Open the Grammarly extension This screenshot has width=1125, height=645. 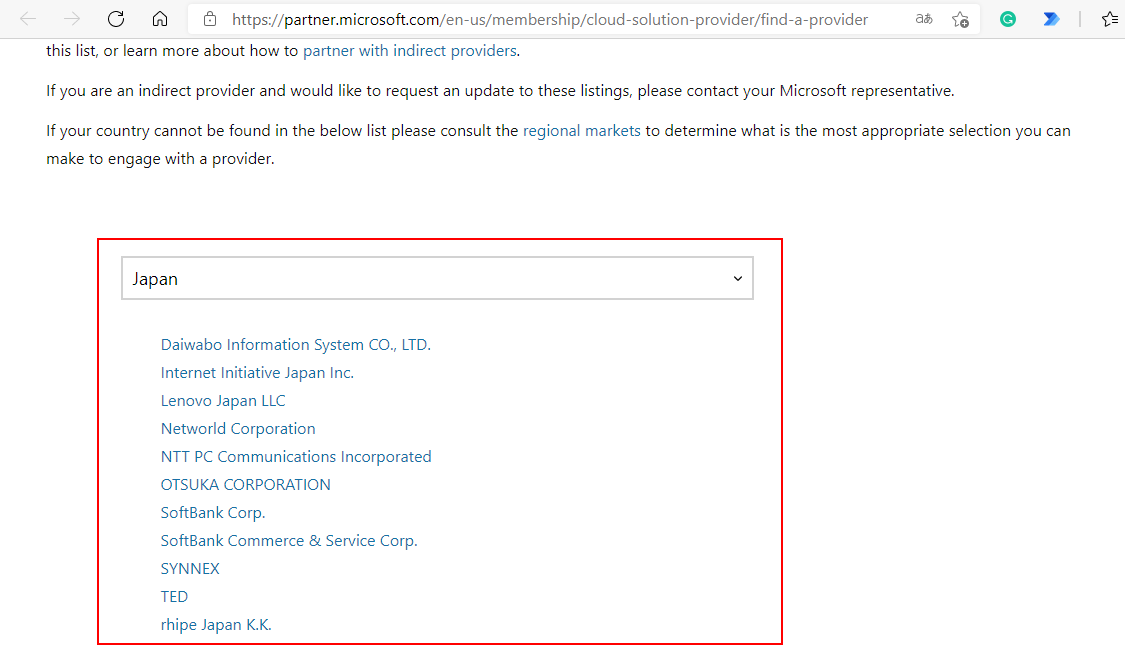pos(1007,18)
